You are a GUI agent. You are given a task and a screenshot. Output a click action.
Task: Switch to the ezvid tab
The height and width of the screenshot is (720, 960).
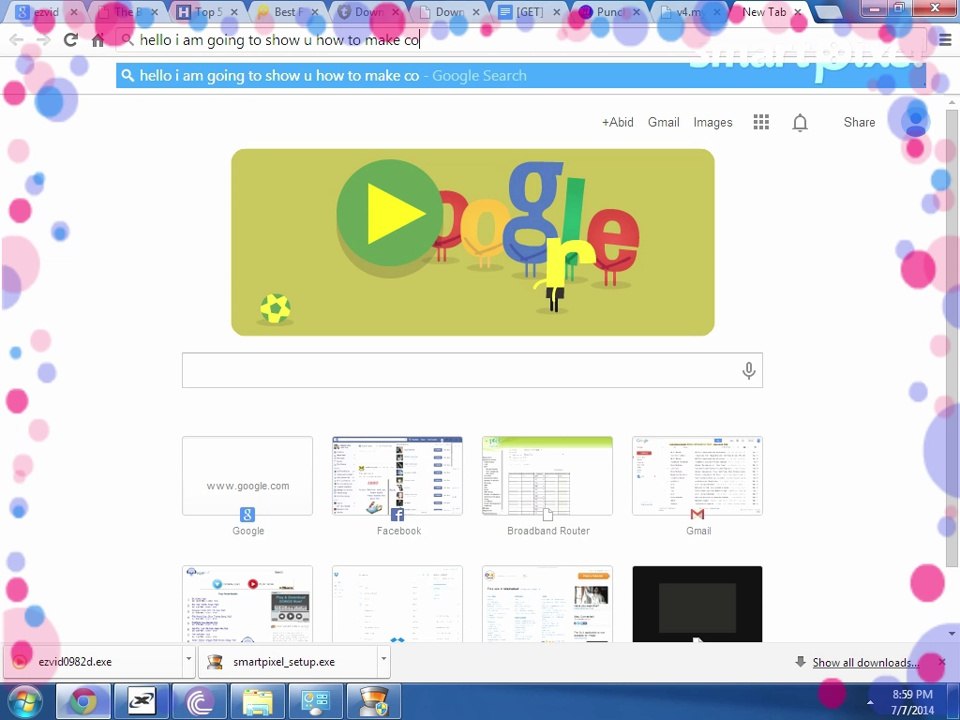pos(45,12)
